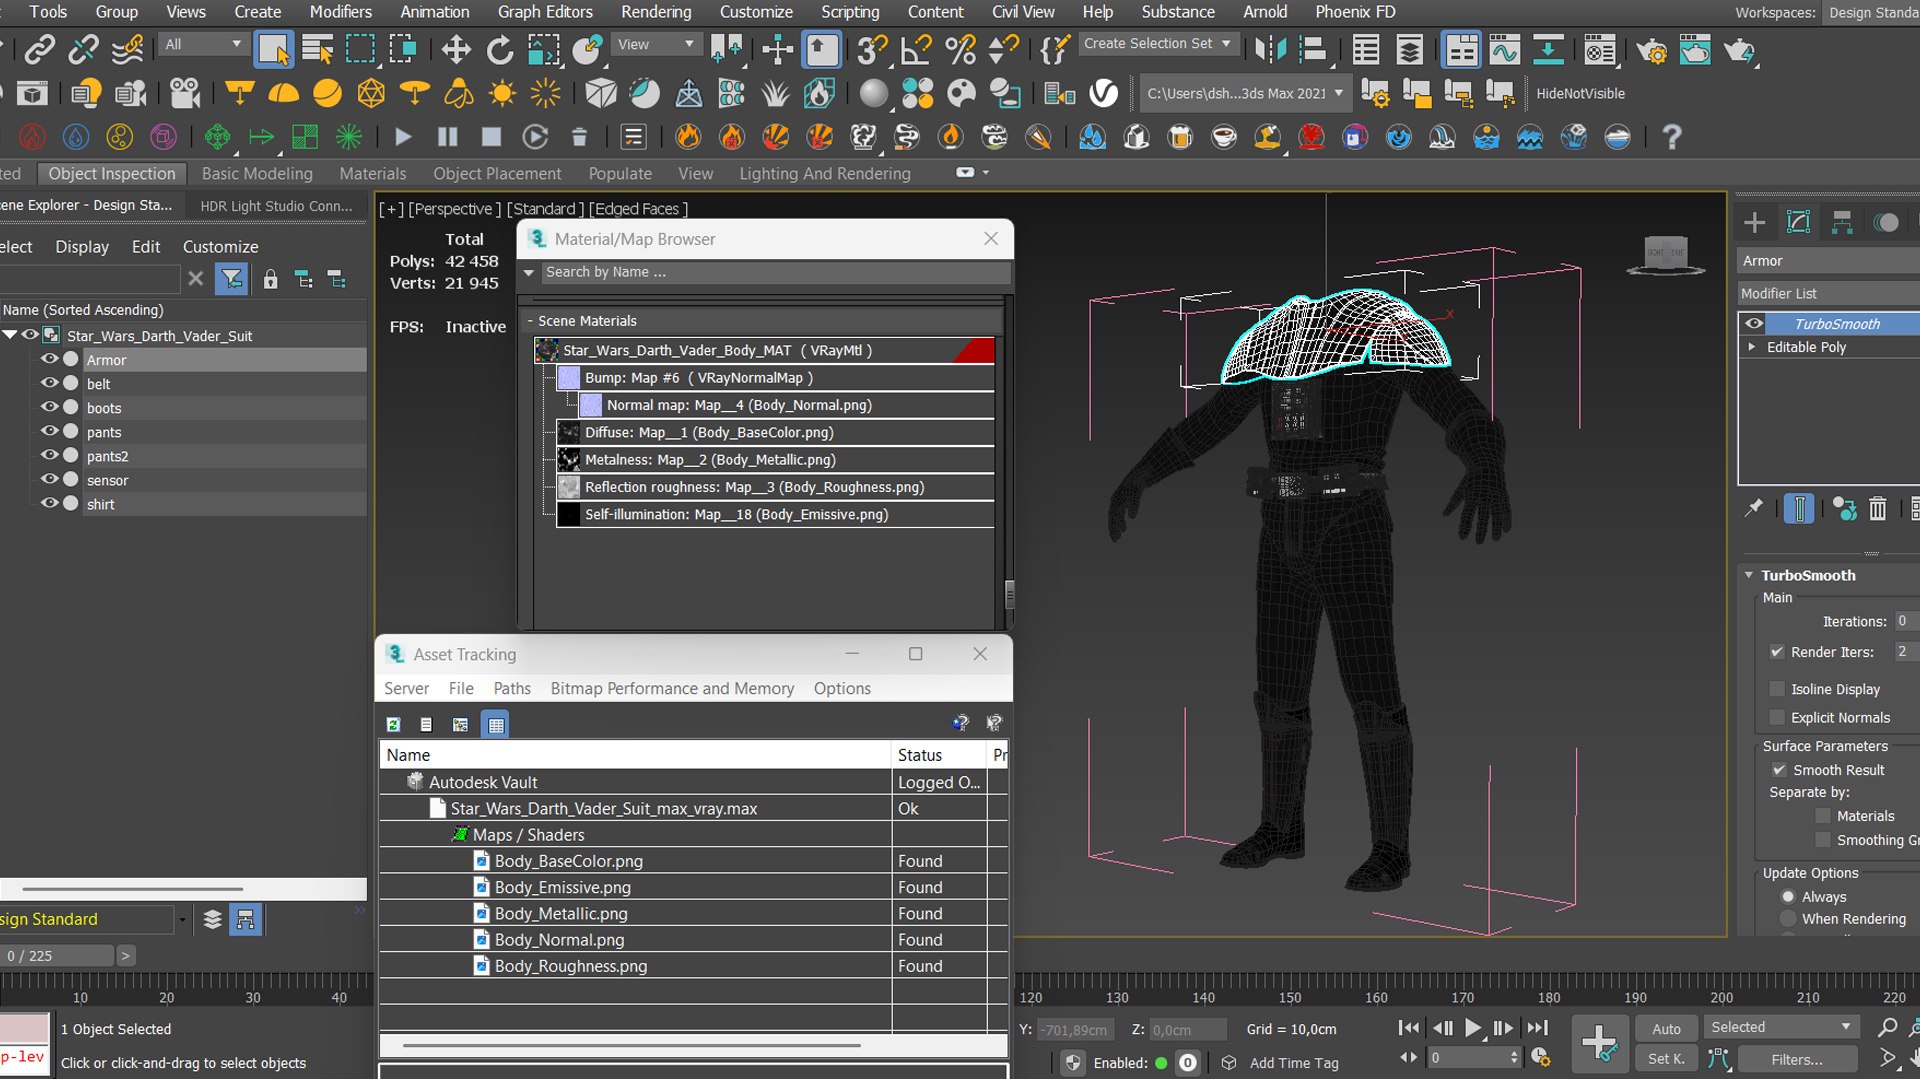This screenshot has height=1080, width=1920.
Task: Open the project path dropdown
Action: click(1245, 93)
